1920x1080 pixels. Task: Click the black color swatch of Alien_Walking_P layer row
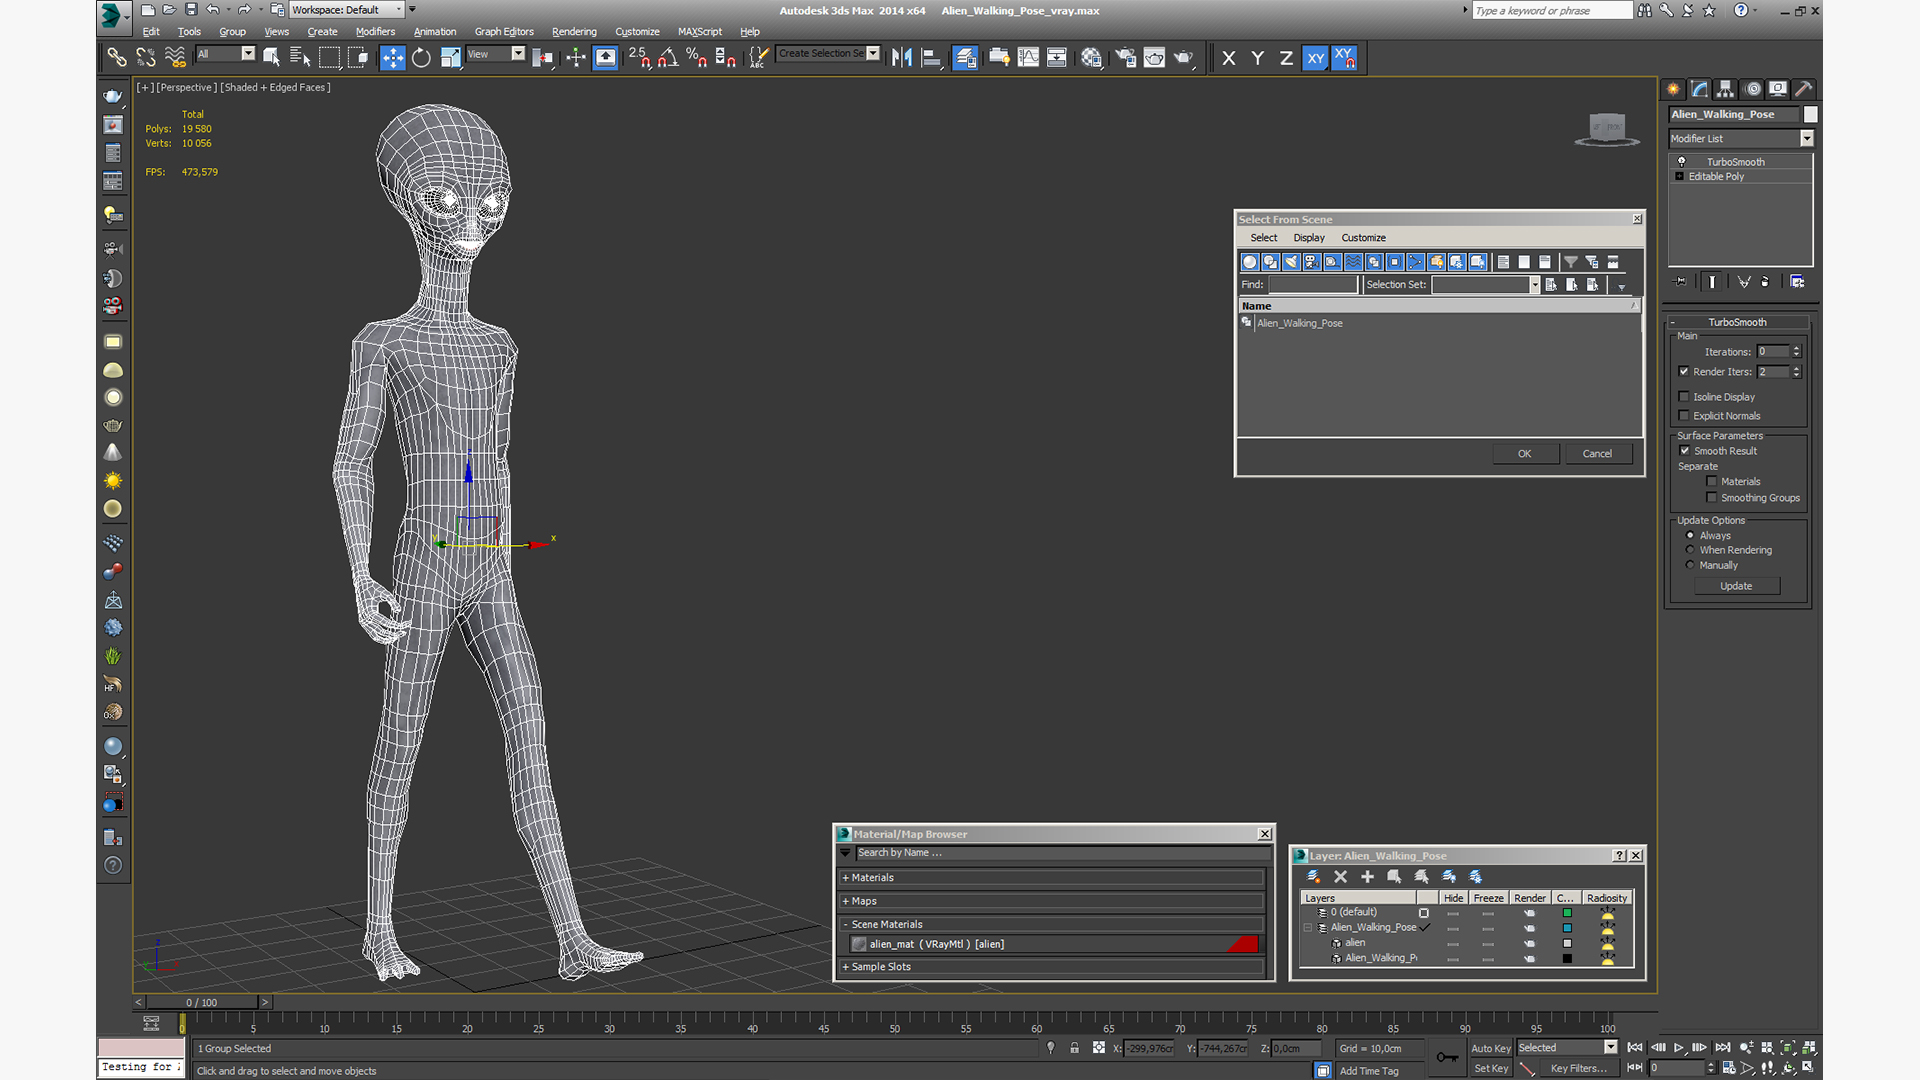pyautogui.click(x=1567, y=958)
